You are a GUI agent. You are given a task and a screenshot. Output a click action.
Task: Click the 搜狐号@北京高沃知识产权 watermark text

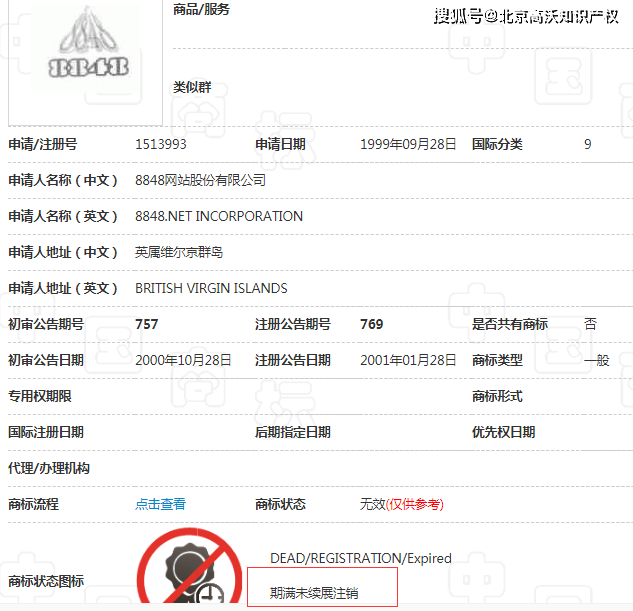pos(526,16)
